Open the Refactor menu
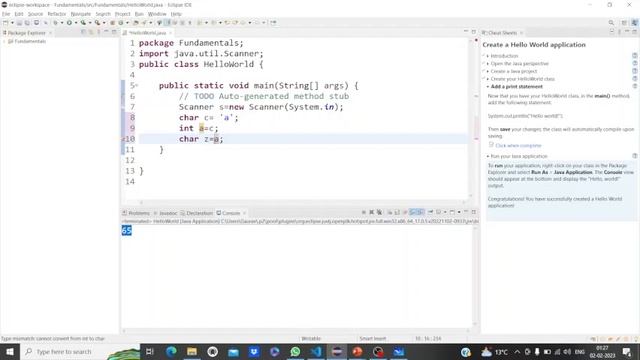The width and height of the screenshot is (640, 360). click(x=56, y=14)
